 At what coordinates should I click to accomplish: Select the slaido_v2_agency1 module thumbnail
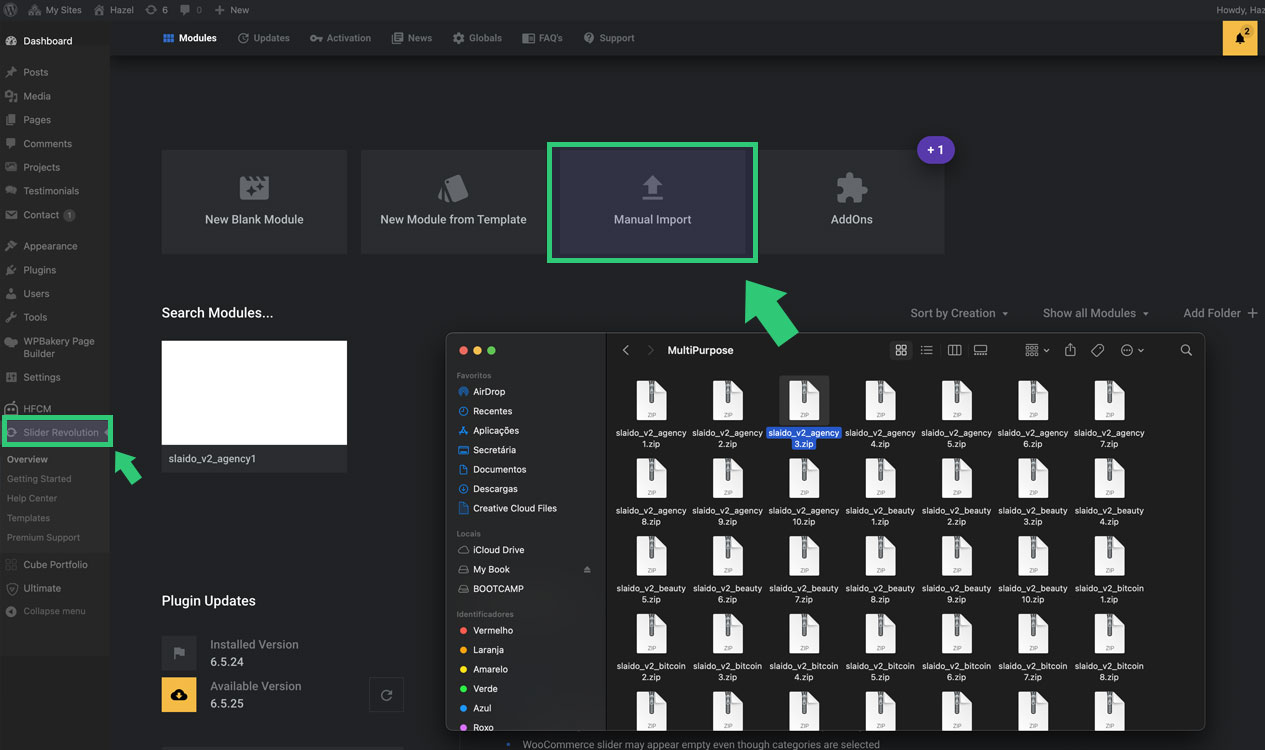(254, 393)
